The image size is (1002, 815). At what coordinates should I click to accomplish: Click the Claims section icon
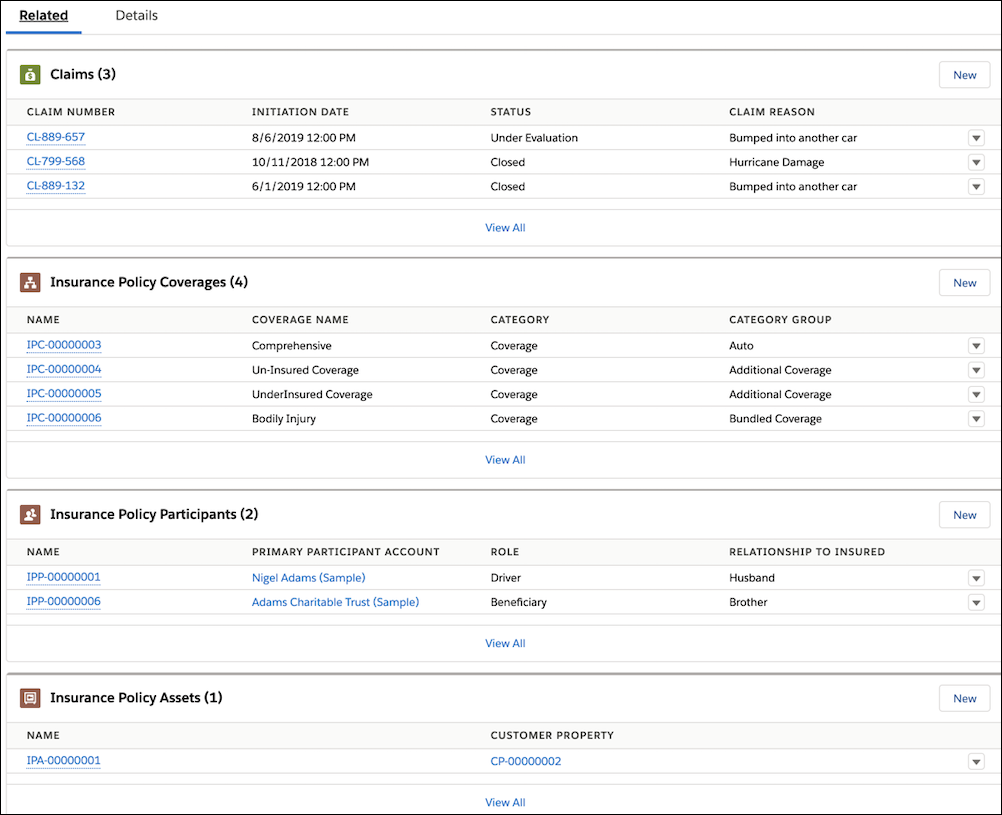click(x=30, y=75)
